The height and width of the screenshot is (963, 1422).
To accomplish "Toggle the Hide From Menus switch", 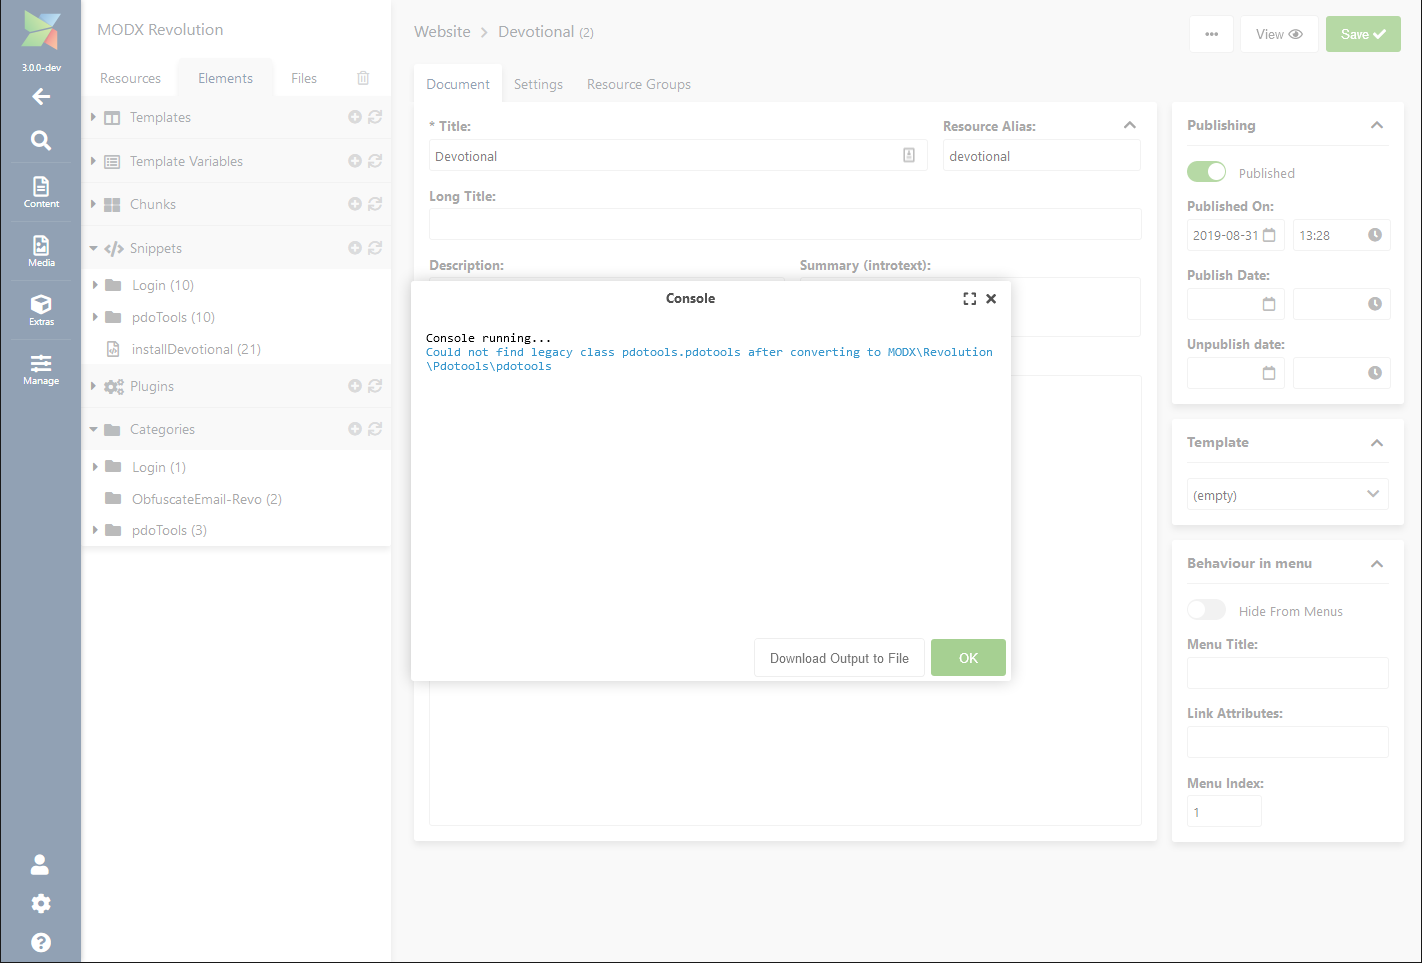I will click(x=1206, y=610).
